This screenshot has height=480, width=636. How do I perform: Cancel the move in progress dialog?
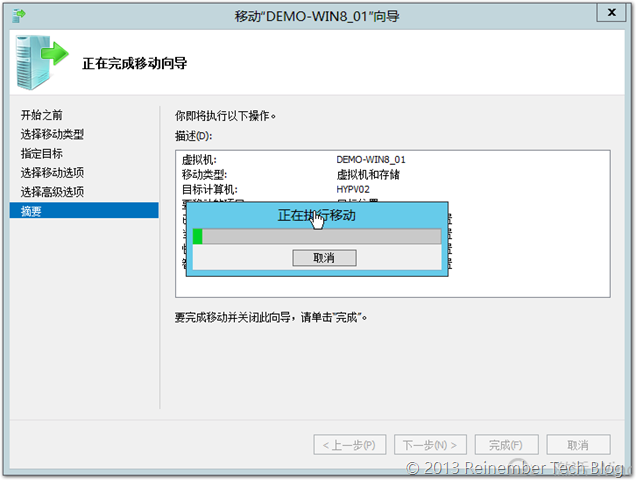tap(324, 258)
